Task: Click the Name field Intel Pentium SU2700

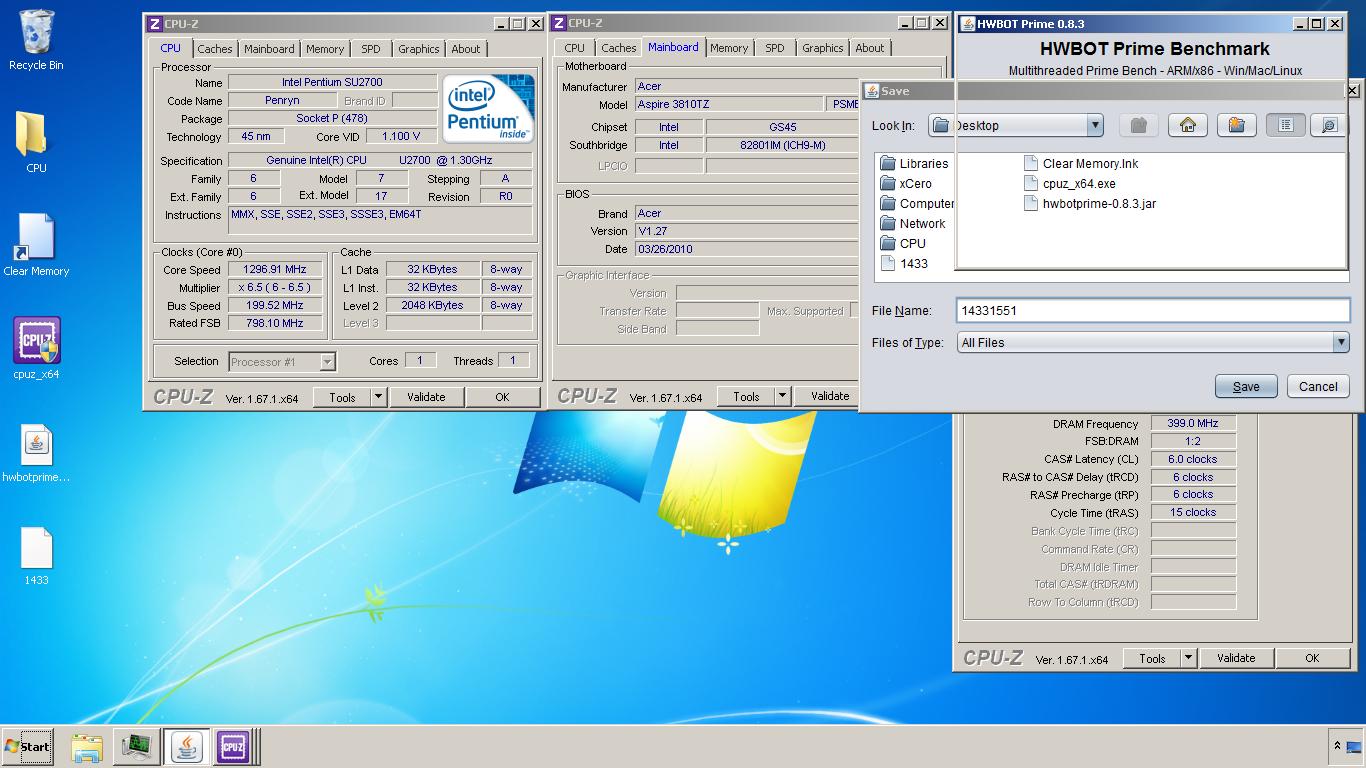Action: (333, 82)
